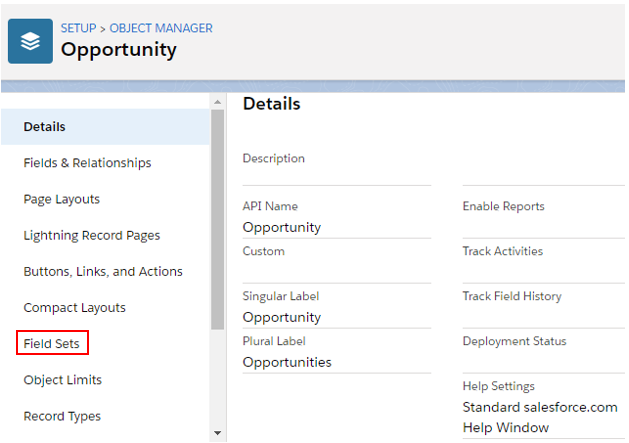The image size is (629, 443).
Task: Click the Plural Label value Opportunities
Action: pos(287,362)
